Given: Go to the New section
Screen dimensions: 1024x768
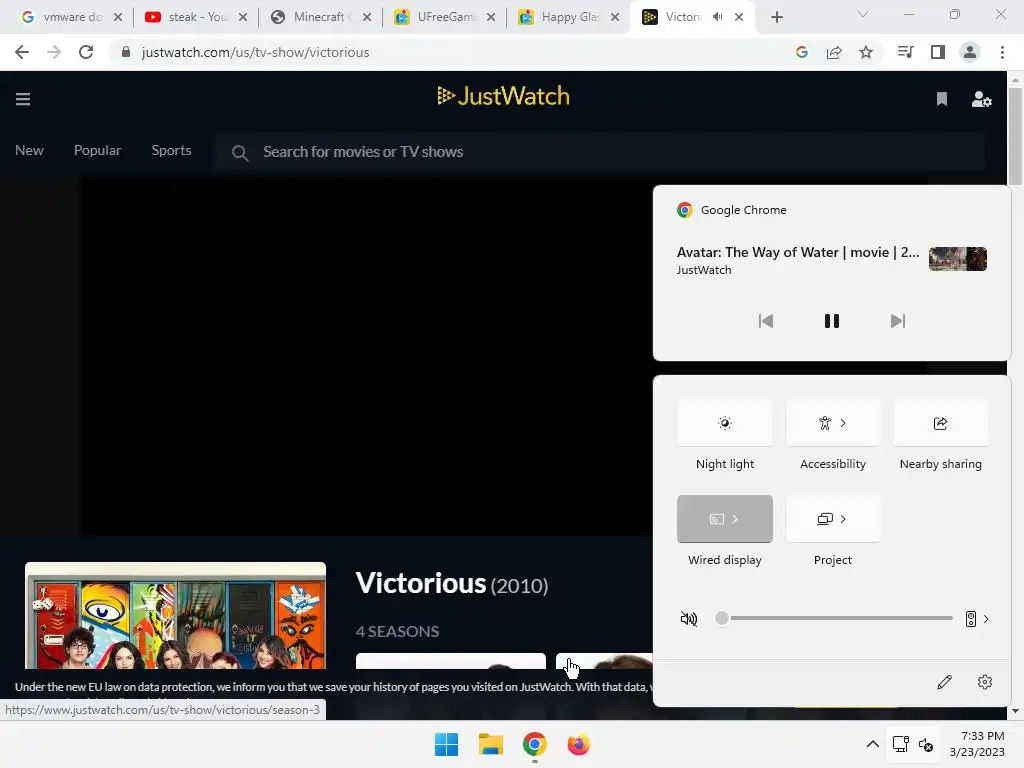Looking at the screenshot, I should [29, 150].
